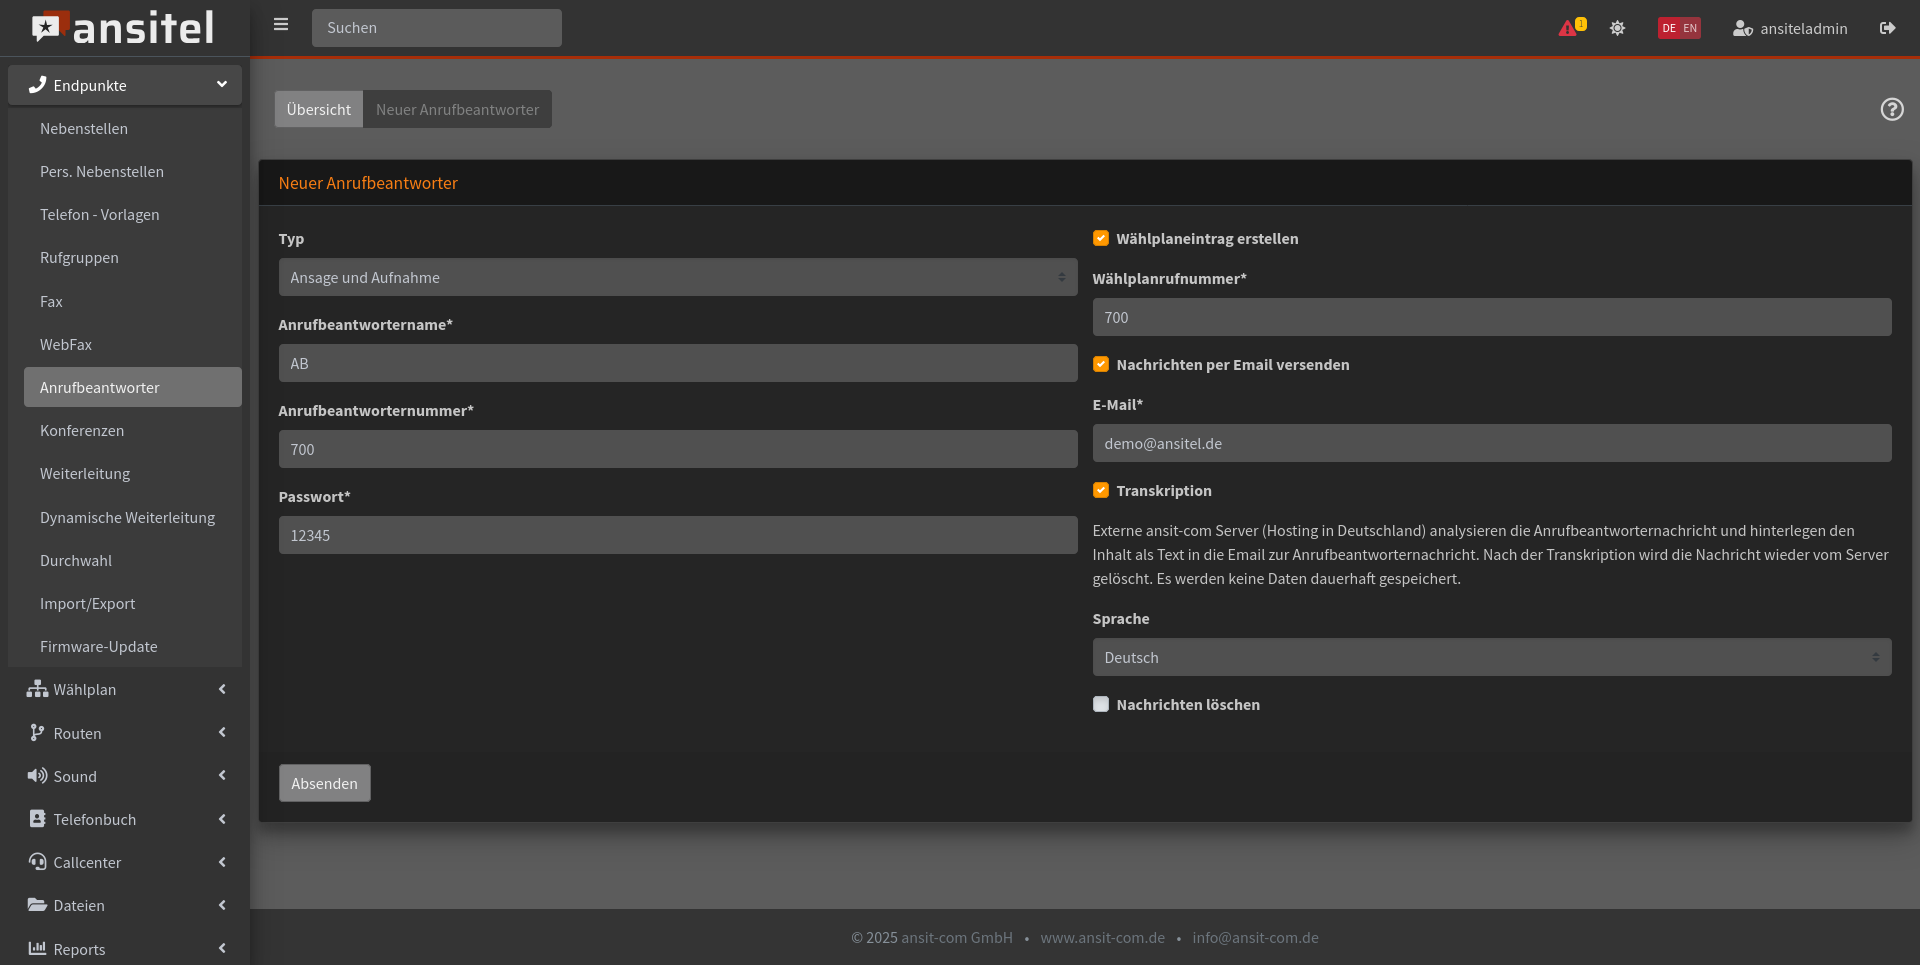Screen dimensions: 1920x965
Task: Click the Suchen search field
Action: coord(436,28)
